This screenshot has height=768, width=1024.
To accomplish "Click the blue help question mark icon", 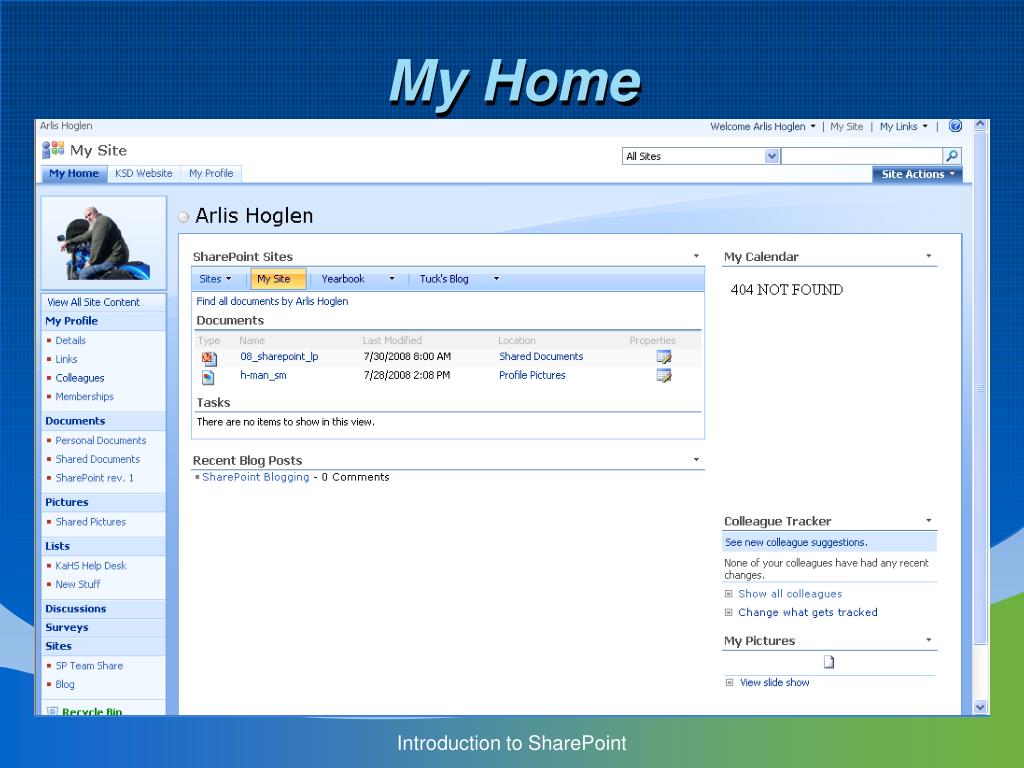I will [955, 126].
